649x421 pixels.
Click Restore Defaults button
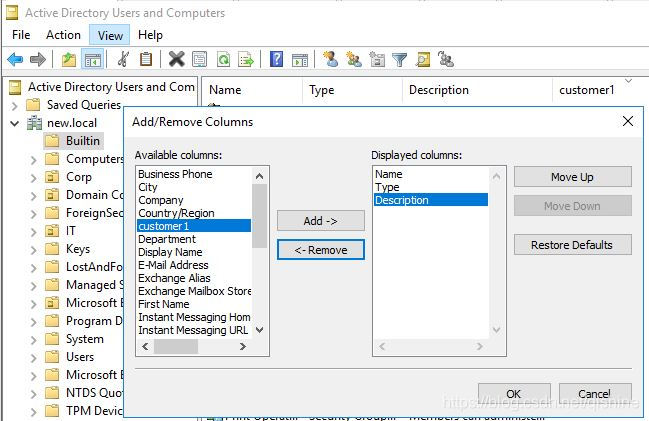coord(572,245)
